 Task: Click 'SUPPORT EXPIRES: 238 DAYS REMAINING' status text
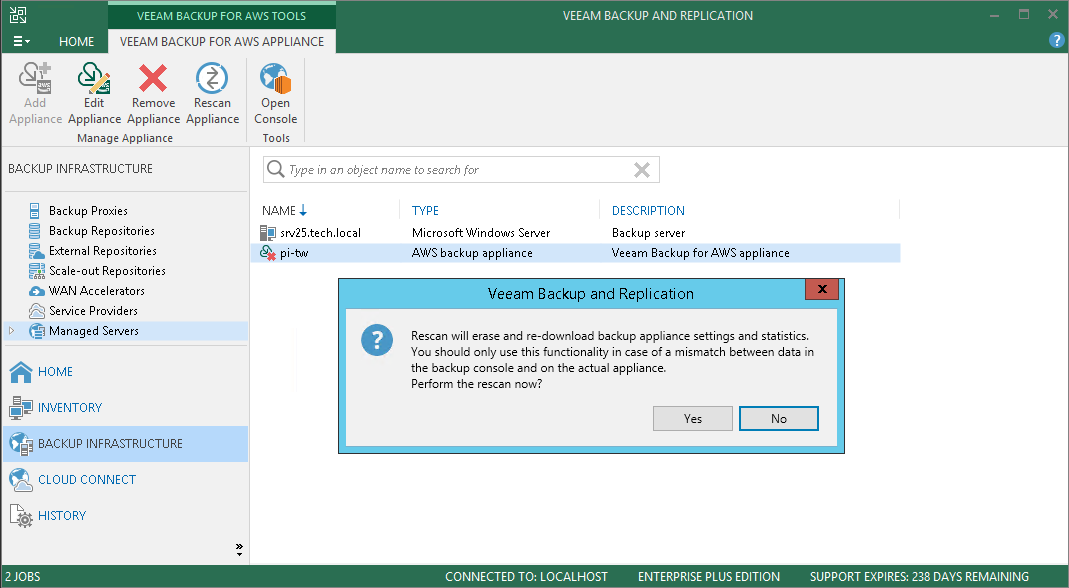[919, 577]
